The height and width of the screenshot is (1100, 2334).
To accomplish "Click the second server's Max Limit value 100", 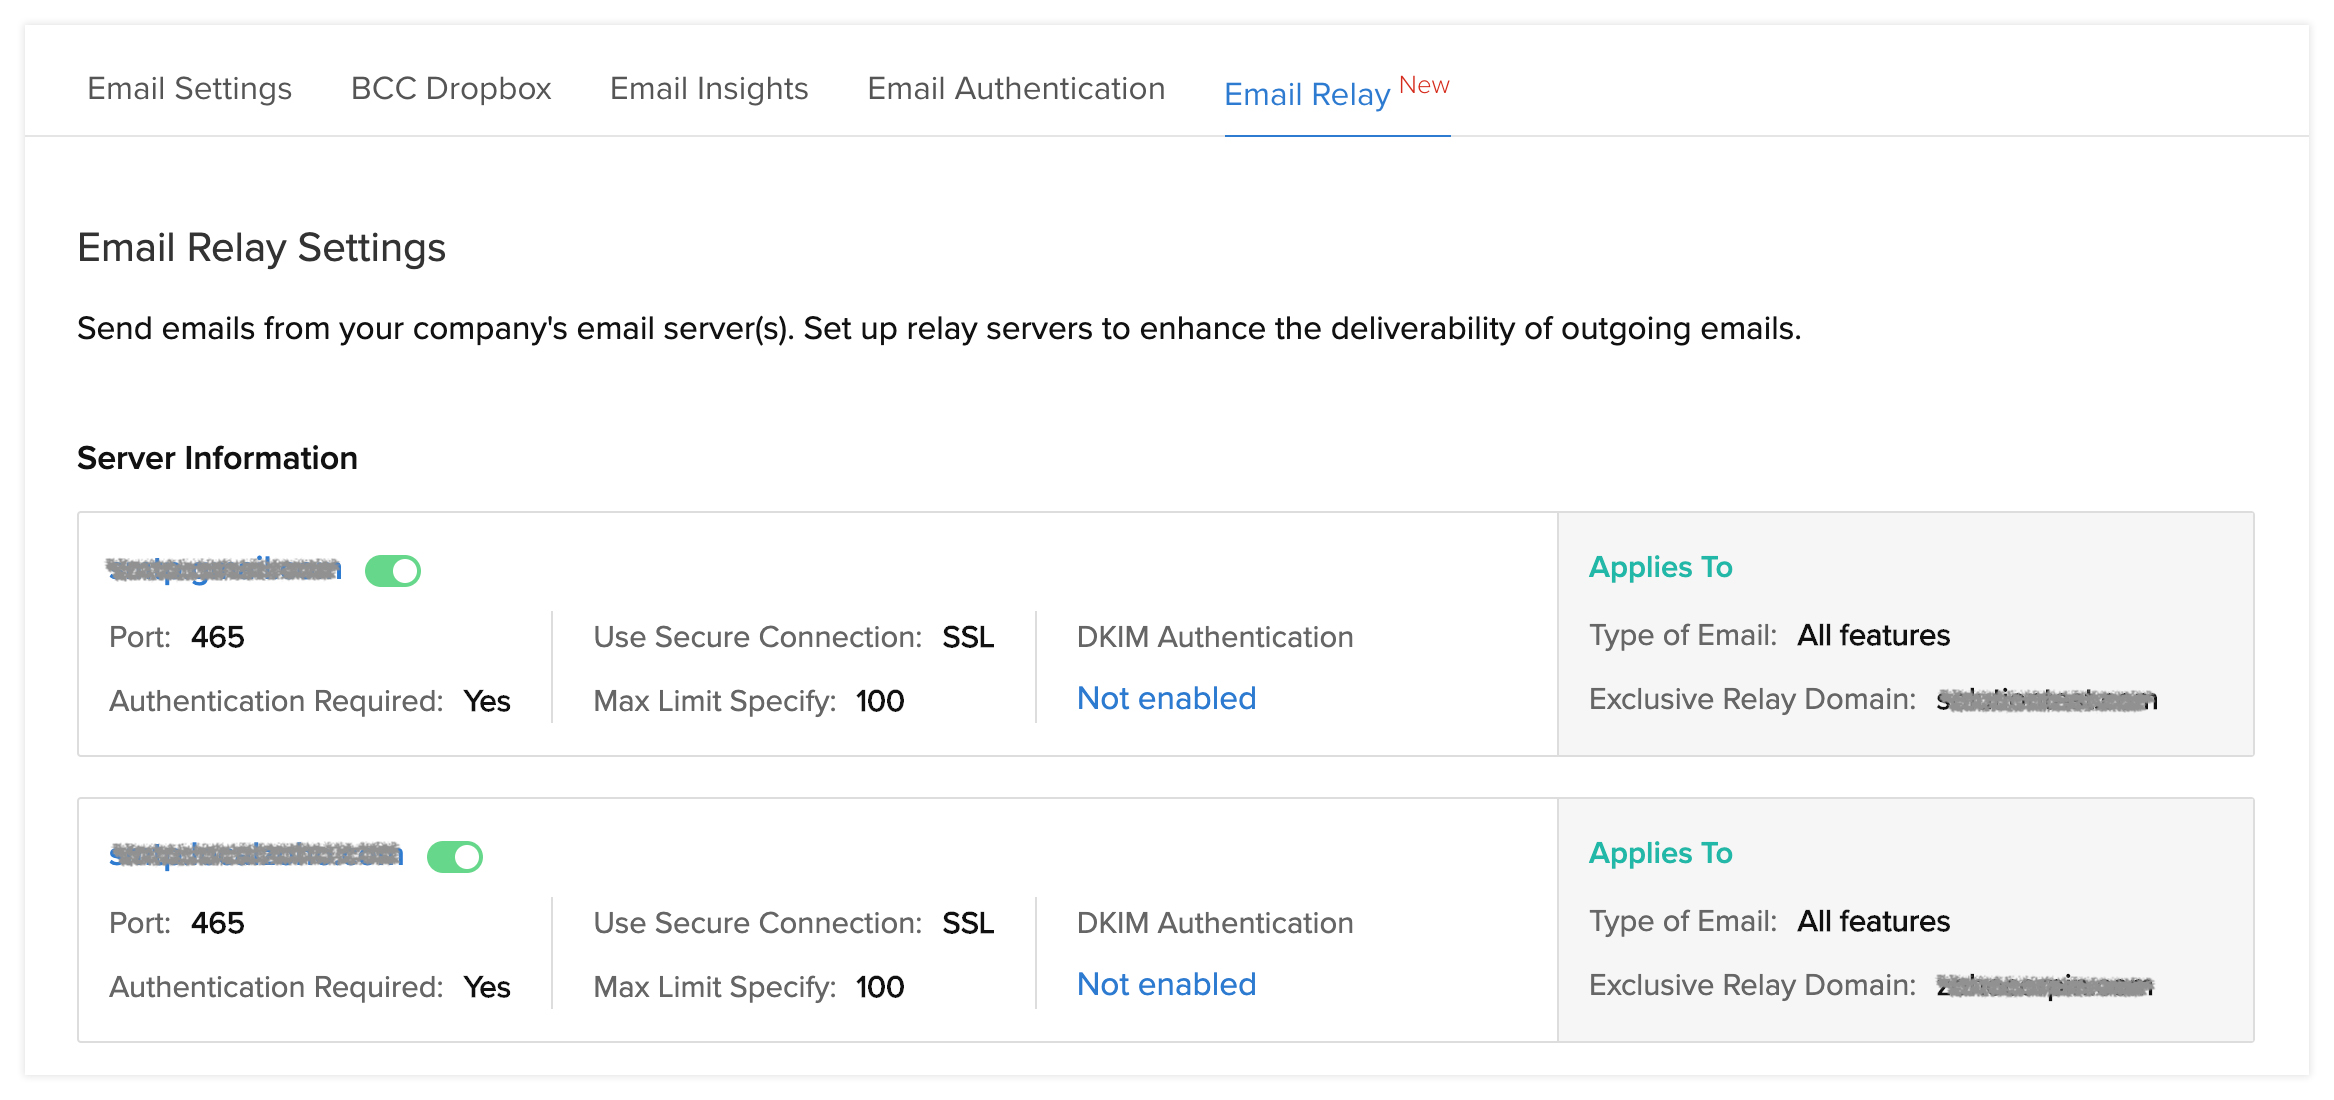I will click(x=880, y=987).
